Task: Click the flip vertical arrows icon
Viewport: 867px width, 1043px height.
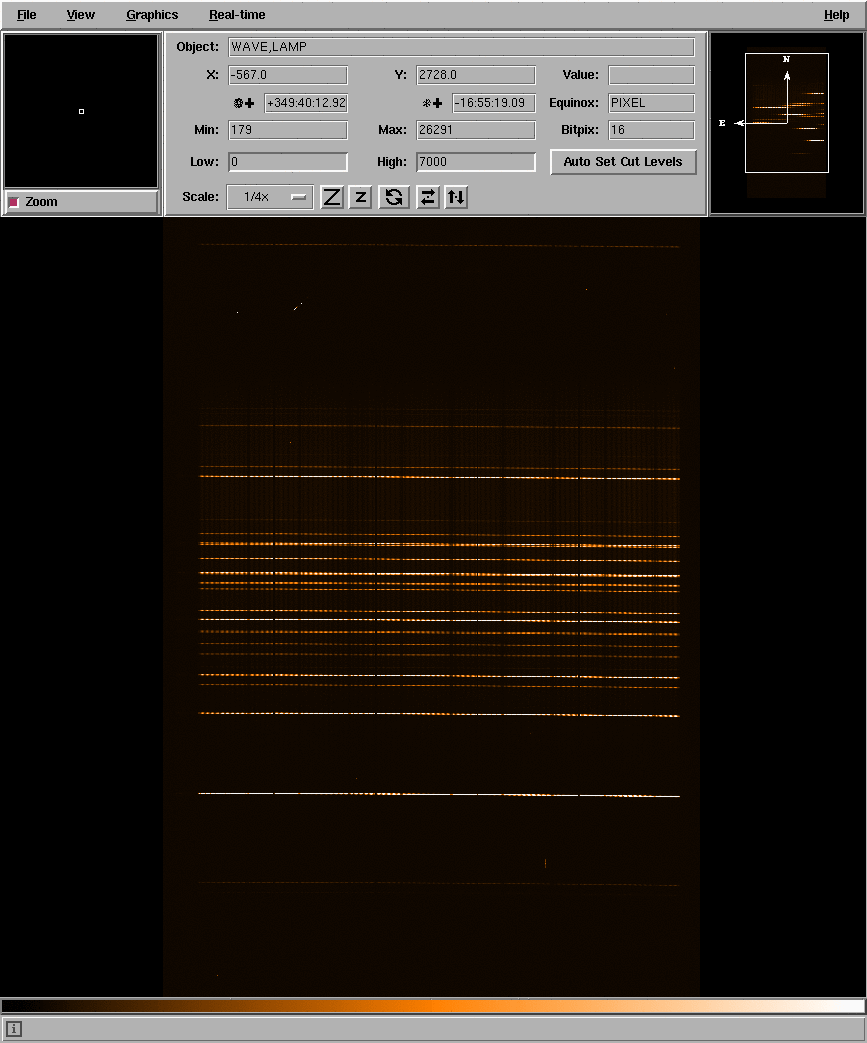Action: click(456, 197)
